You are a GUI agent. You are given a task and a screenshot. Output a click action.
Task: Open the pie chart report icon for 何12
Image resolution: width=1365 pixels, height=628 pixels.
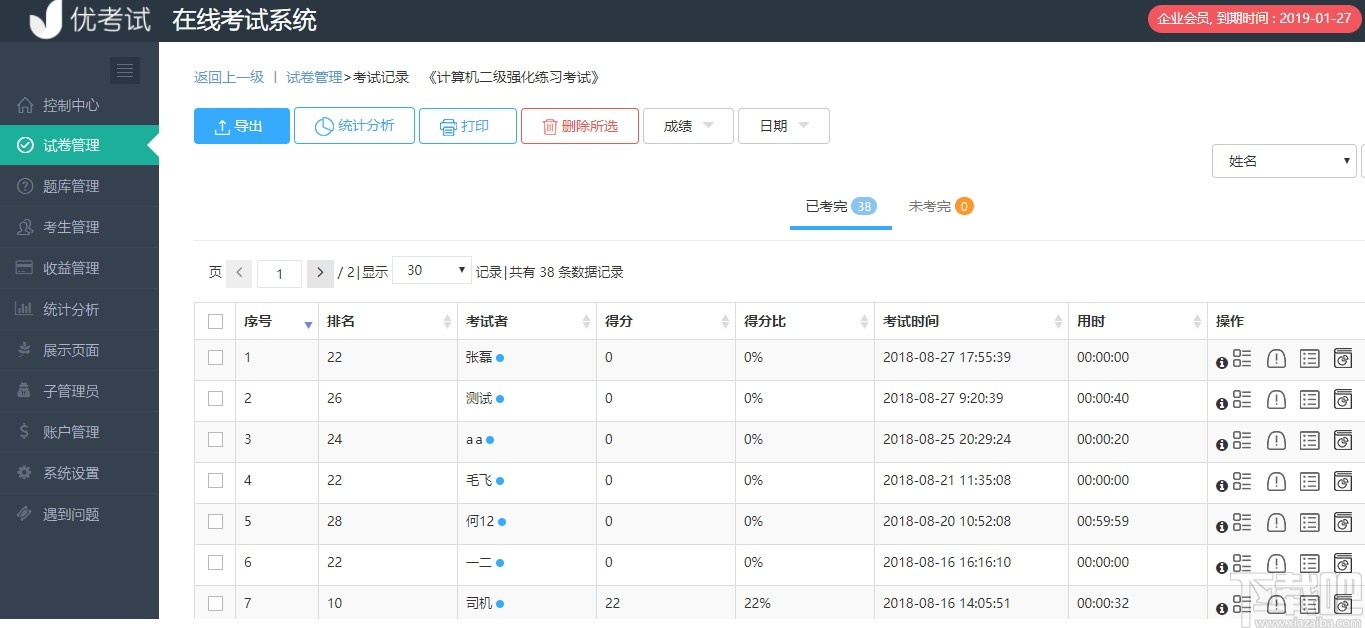(x=1343, y=522)
